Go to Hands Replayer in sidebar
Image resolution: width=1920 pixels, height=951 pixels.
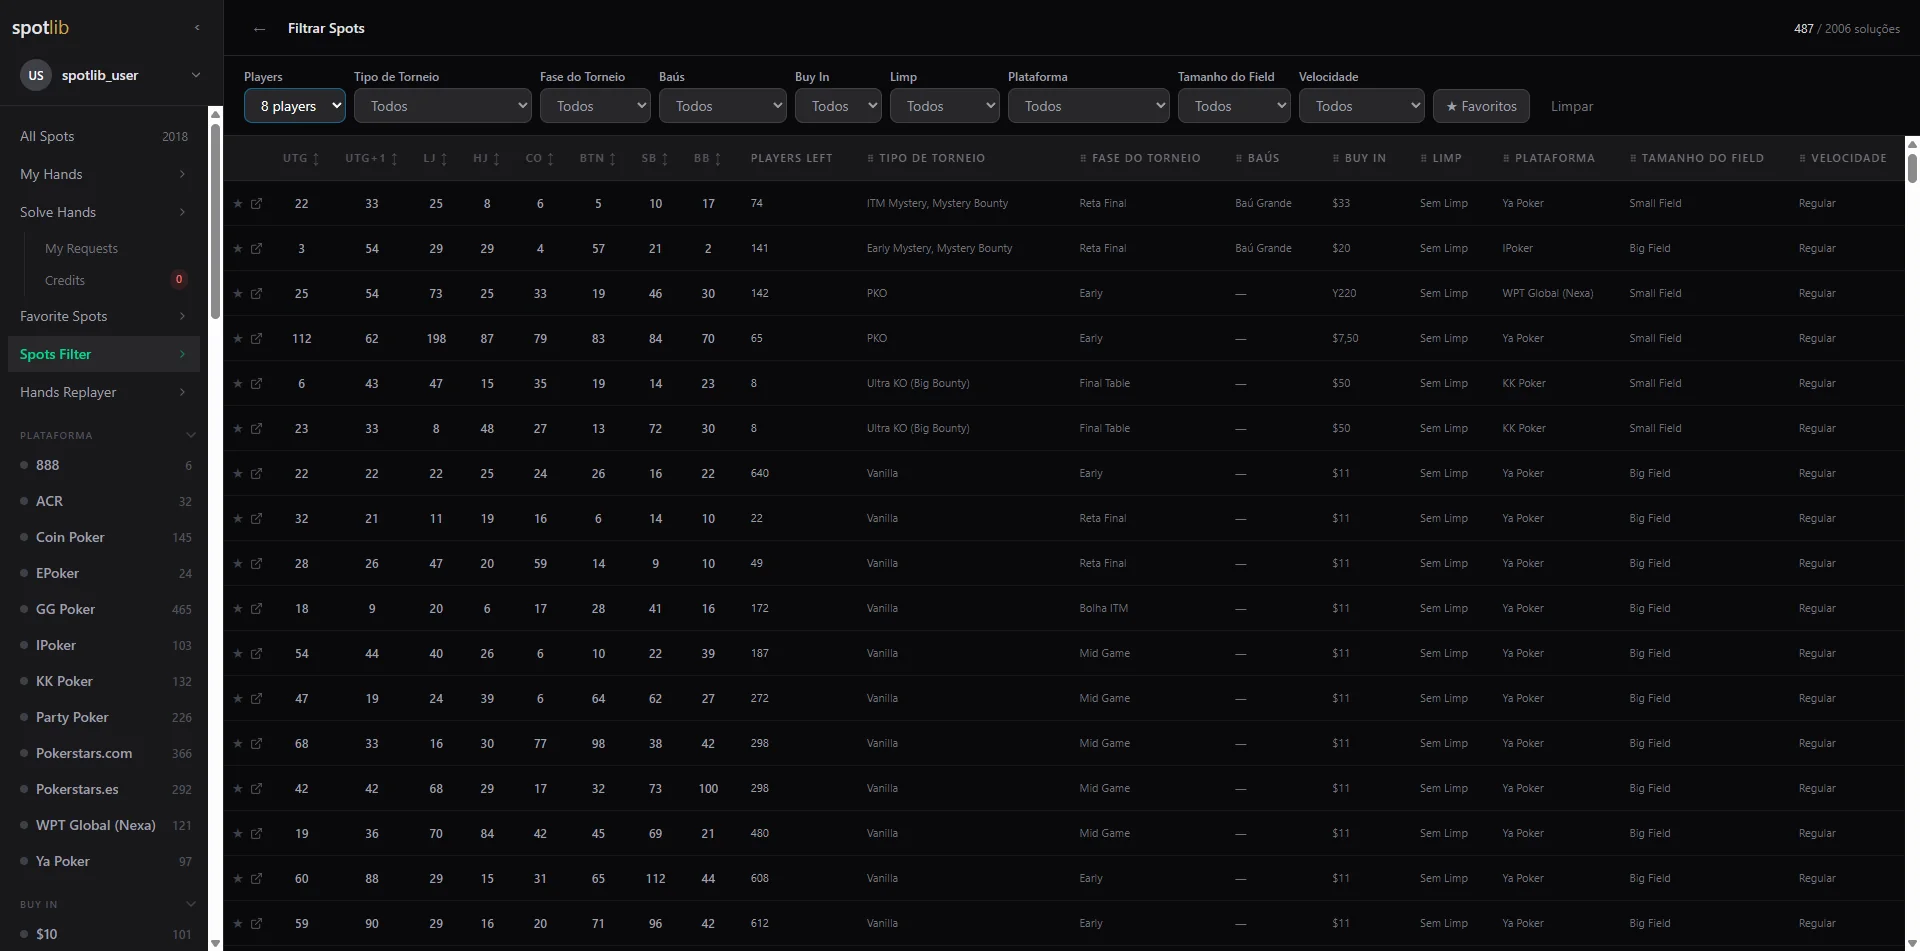click(x=104, y=392)
